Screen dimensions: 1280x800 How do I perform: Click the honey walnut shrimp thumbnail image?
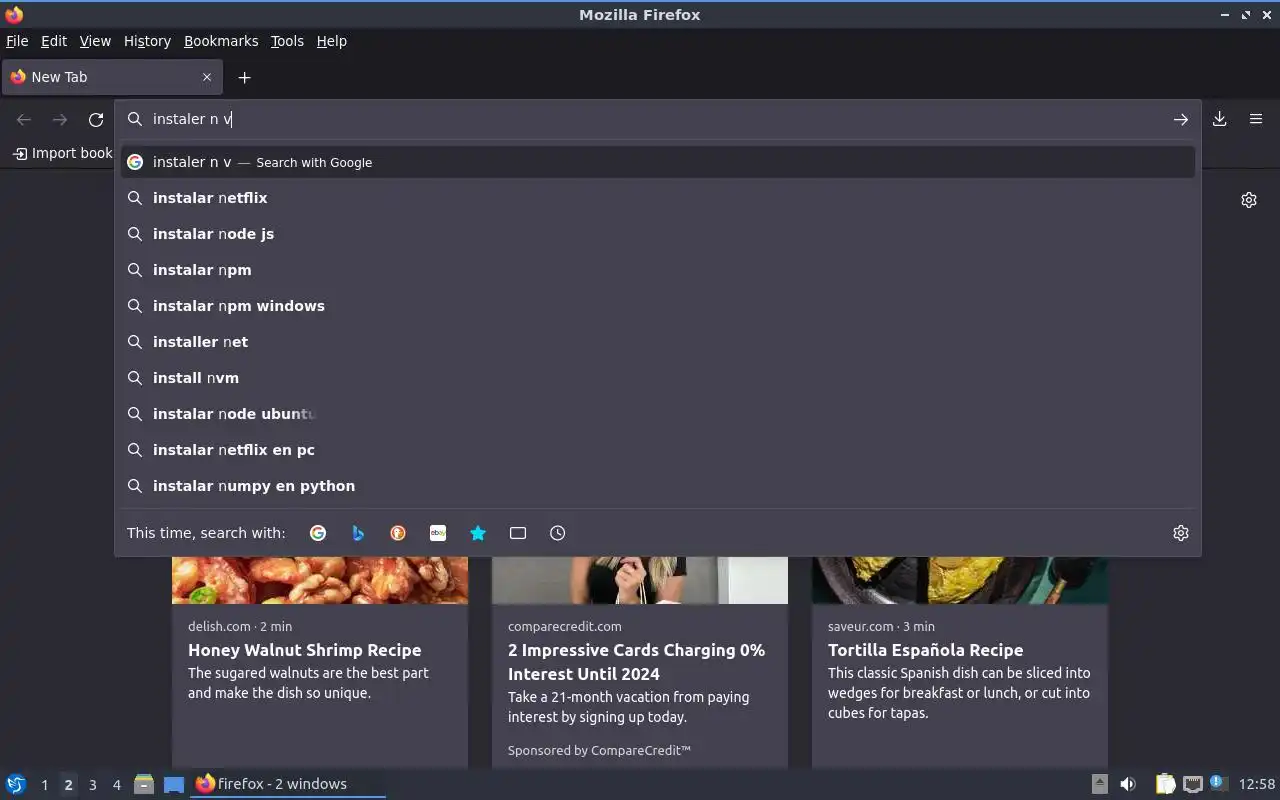[320, 580]
